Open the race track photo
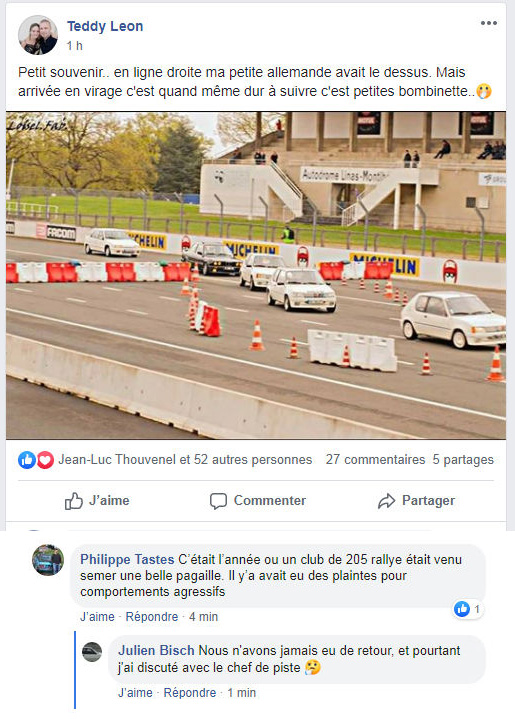This screenshot has width=515, height=719. point(256,275)
